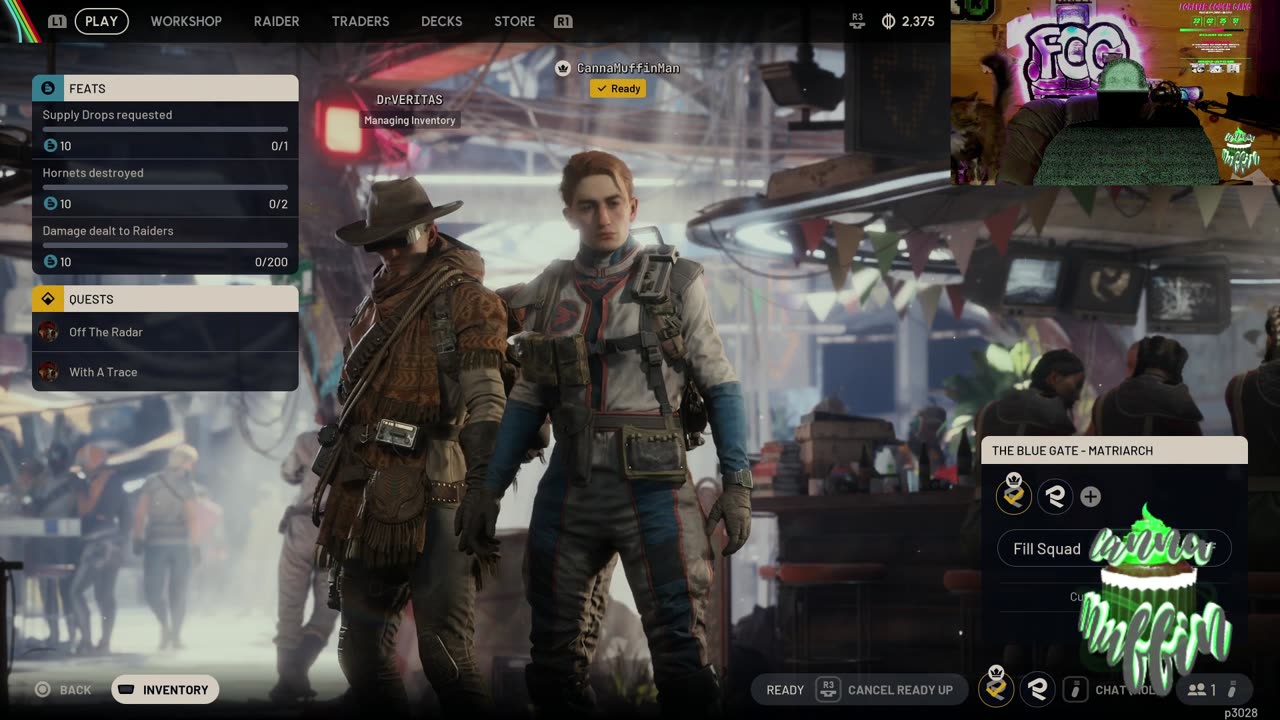
Task: Click the DrVERITAS player name
Action: [409, 100]
